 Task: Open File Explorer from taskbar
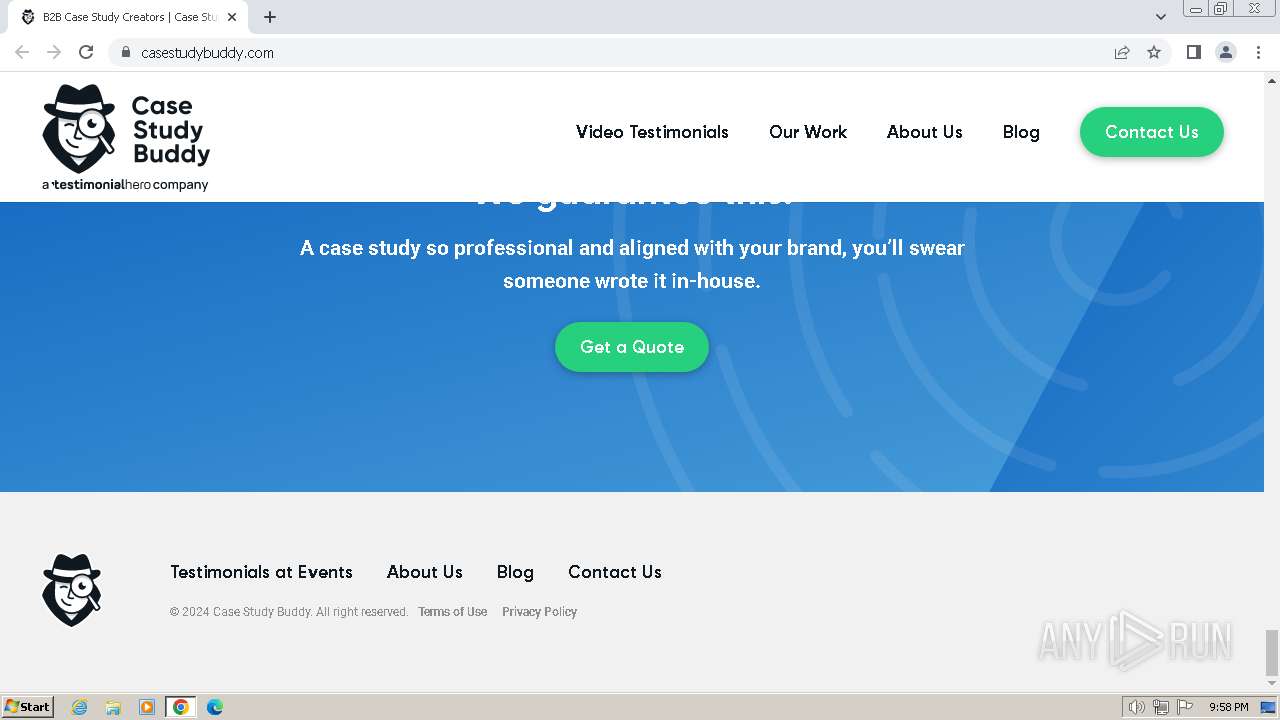pyautogui.click(x=113, y=707)
